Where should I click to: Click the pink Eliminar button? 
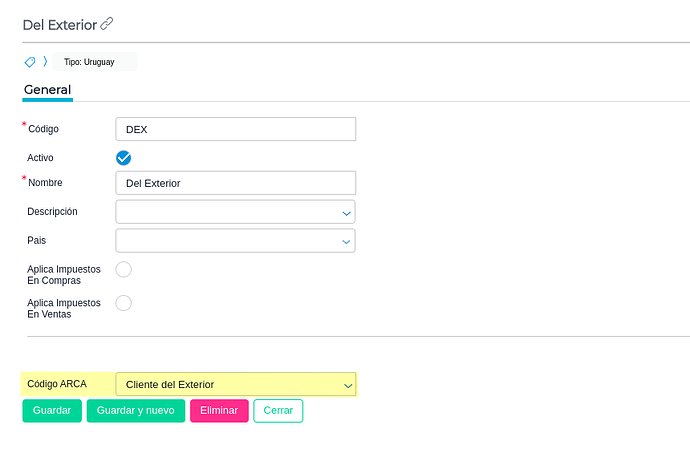pos(219,411)
